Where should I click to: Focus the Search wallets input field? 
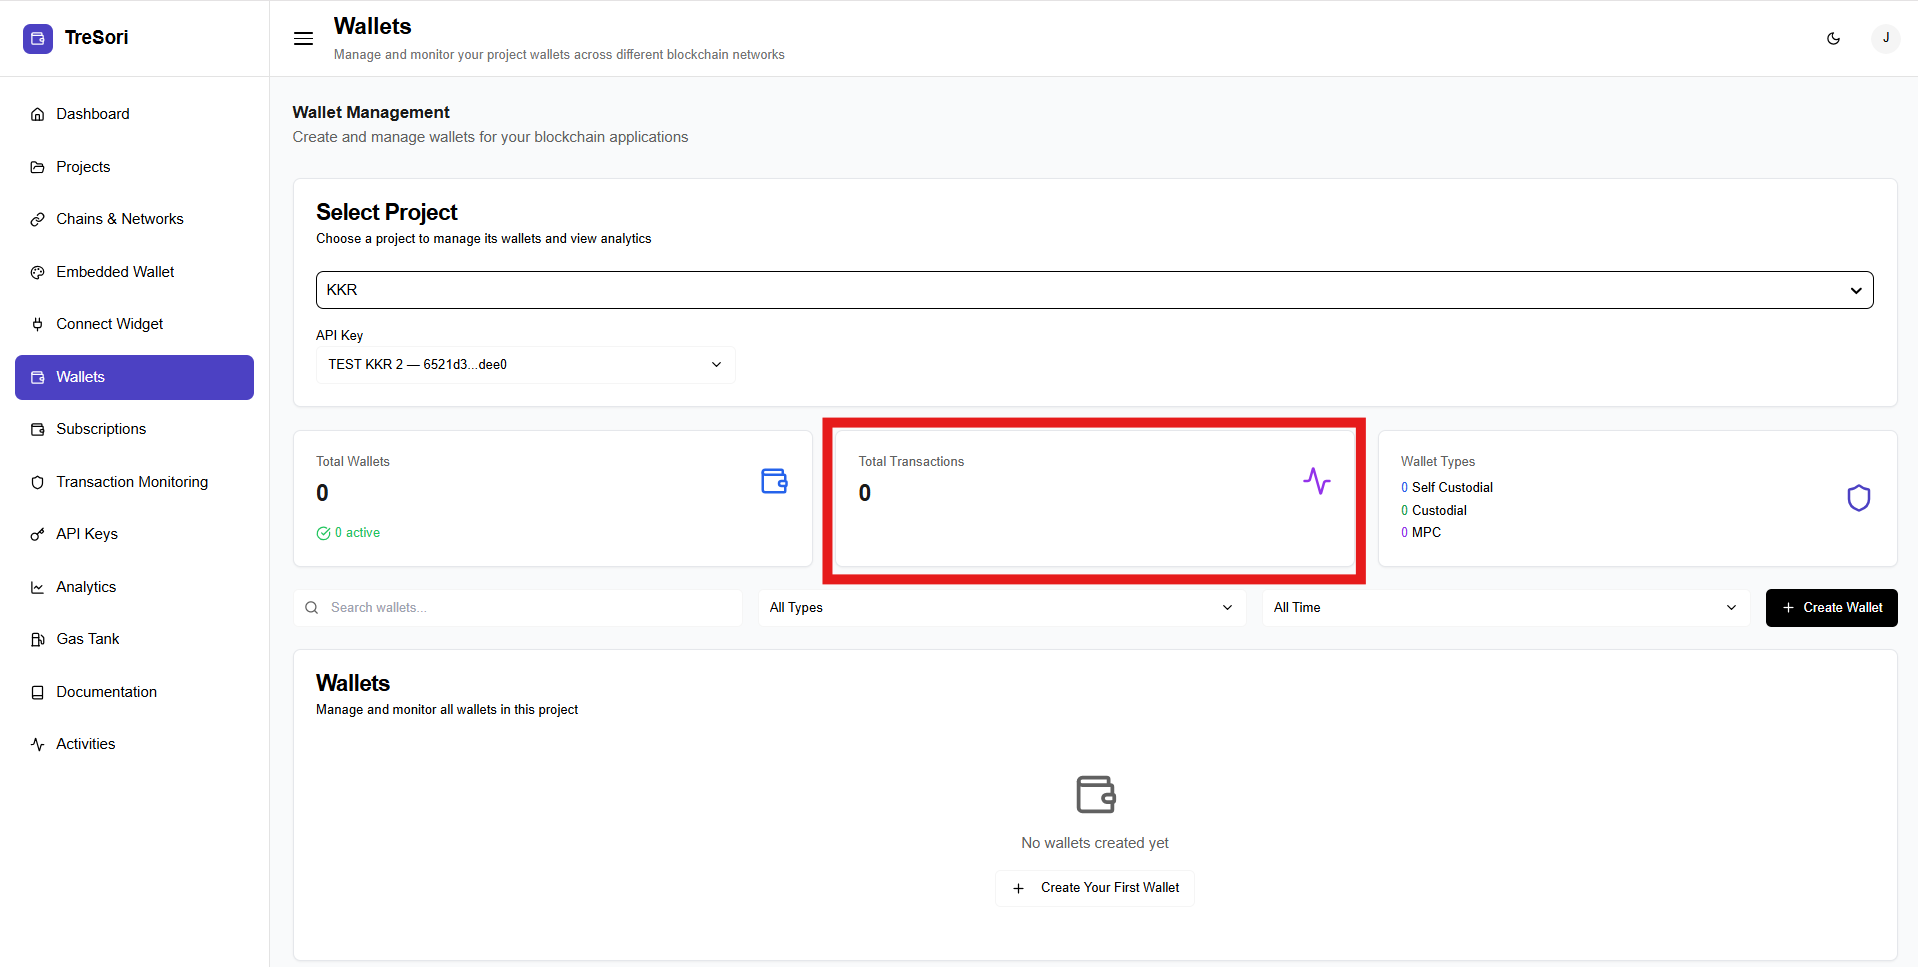click(x=530, y=608)
